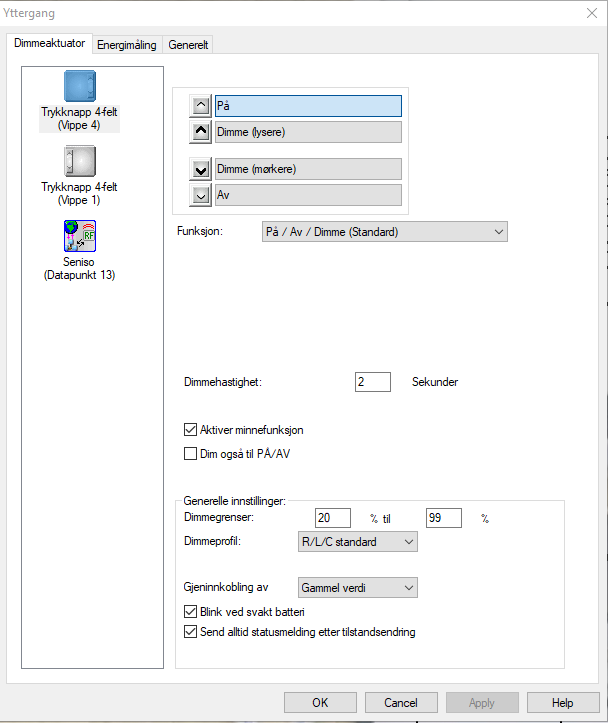Click the down arrow icon beside Av
Viewport: 608px width, 723px height.
pyautogui.click(x=201, y=195)
